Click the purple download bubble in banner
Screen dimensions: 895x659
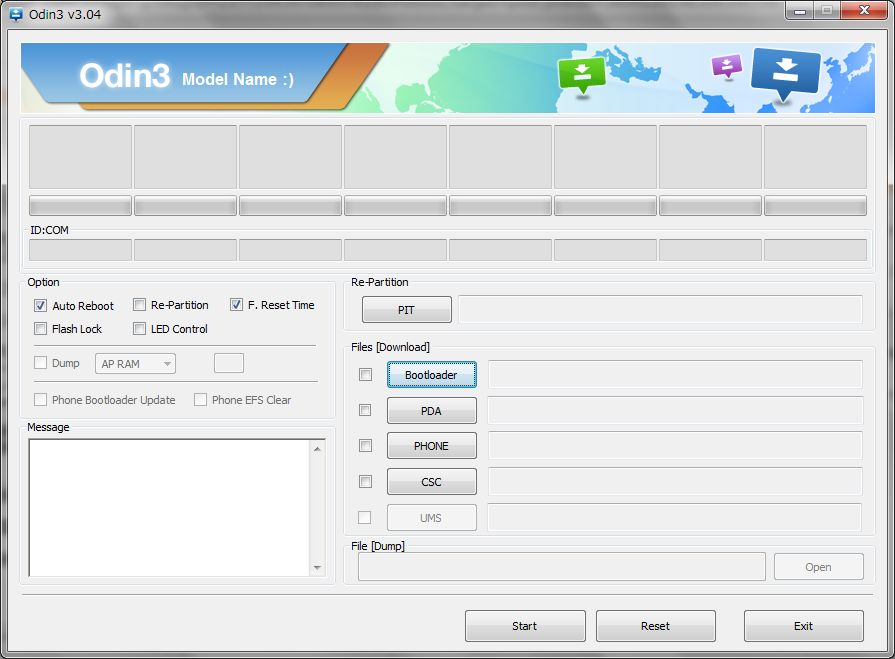[727, 66]
